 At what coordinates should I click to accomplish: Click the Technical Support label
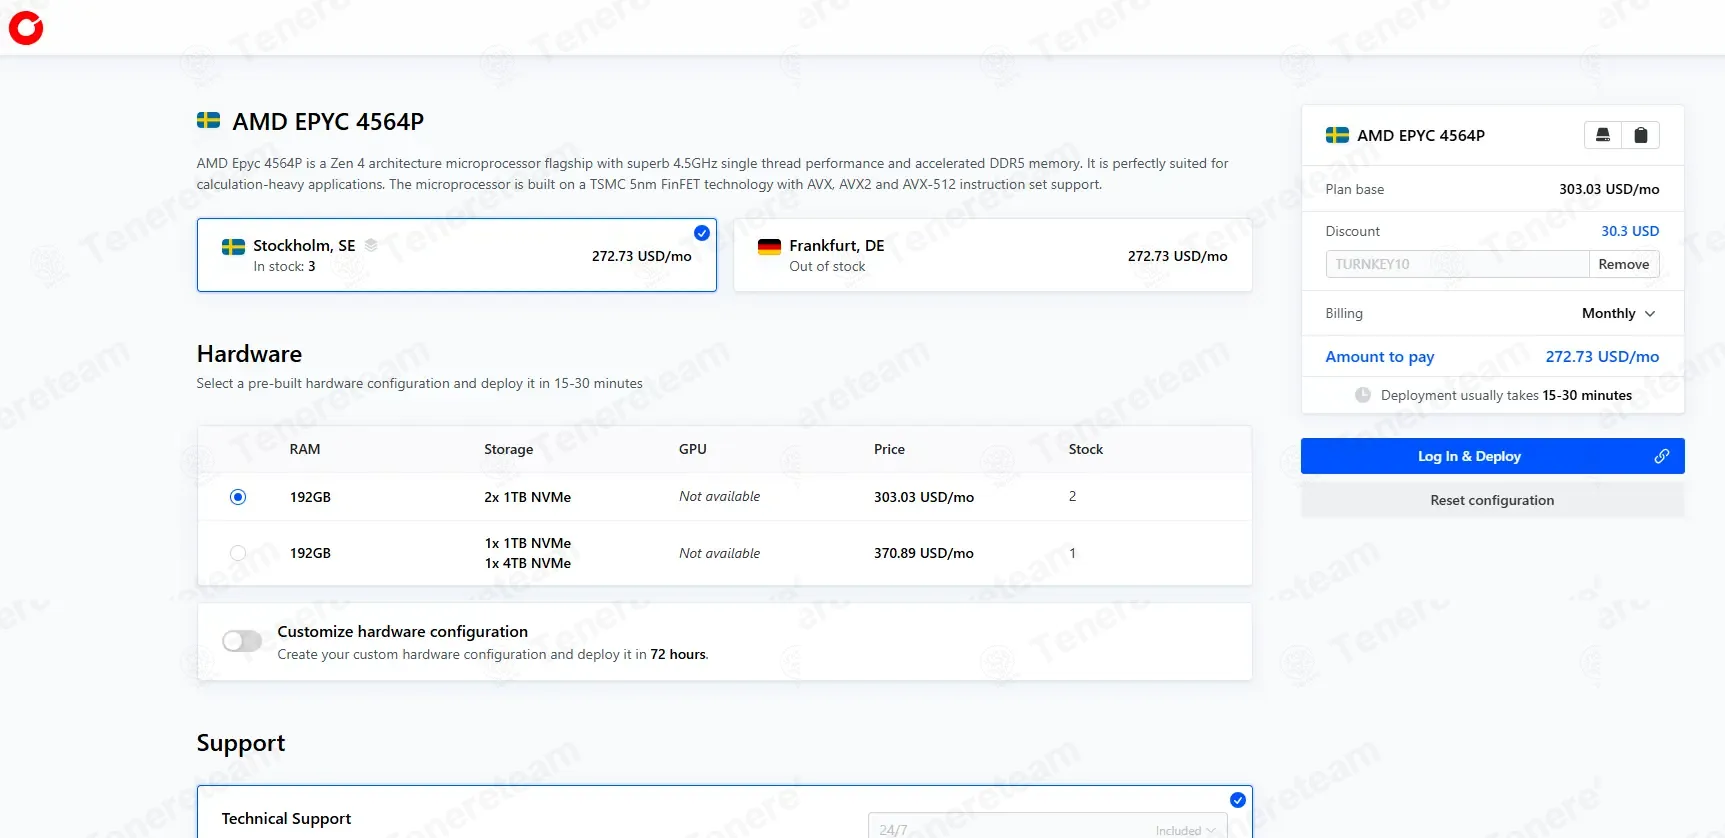click(286, 819)
